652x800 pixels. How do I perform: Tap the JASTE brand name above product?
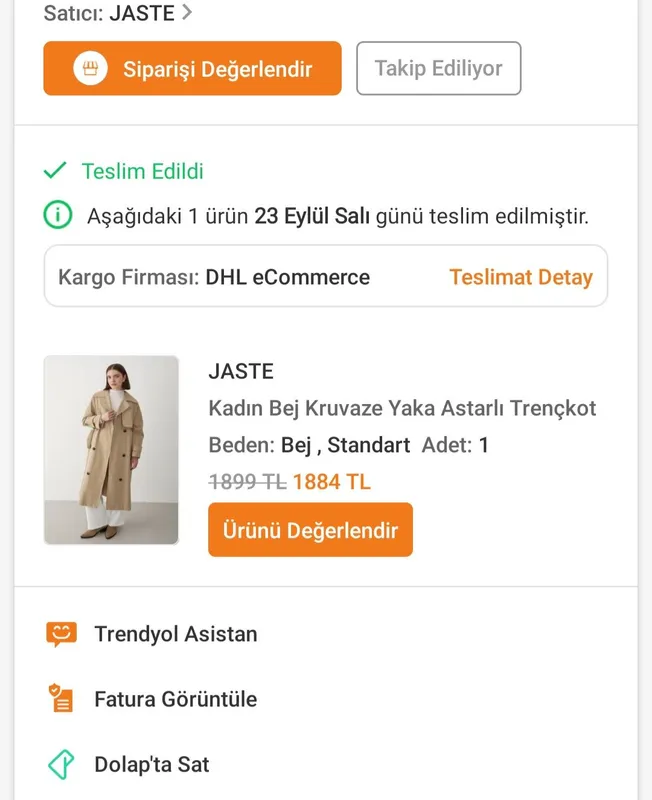click(x=241, y=371)
